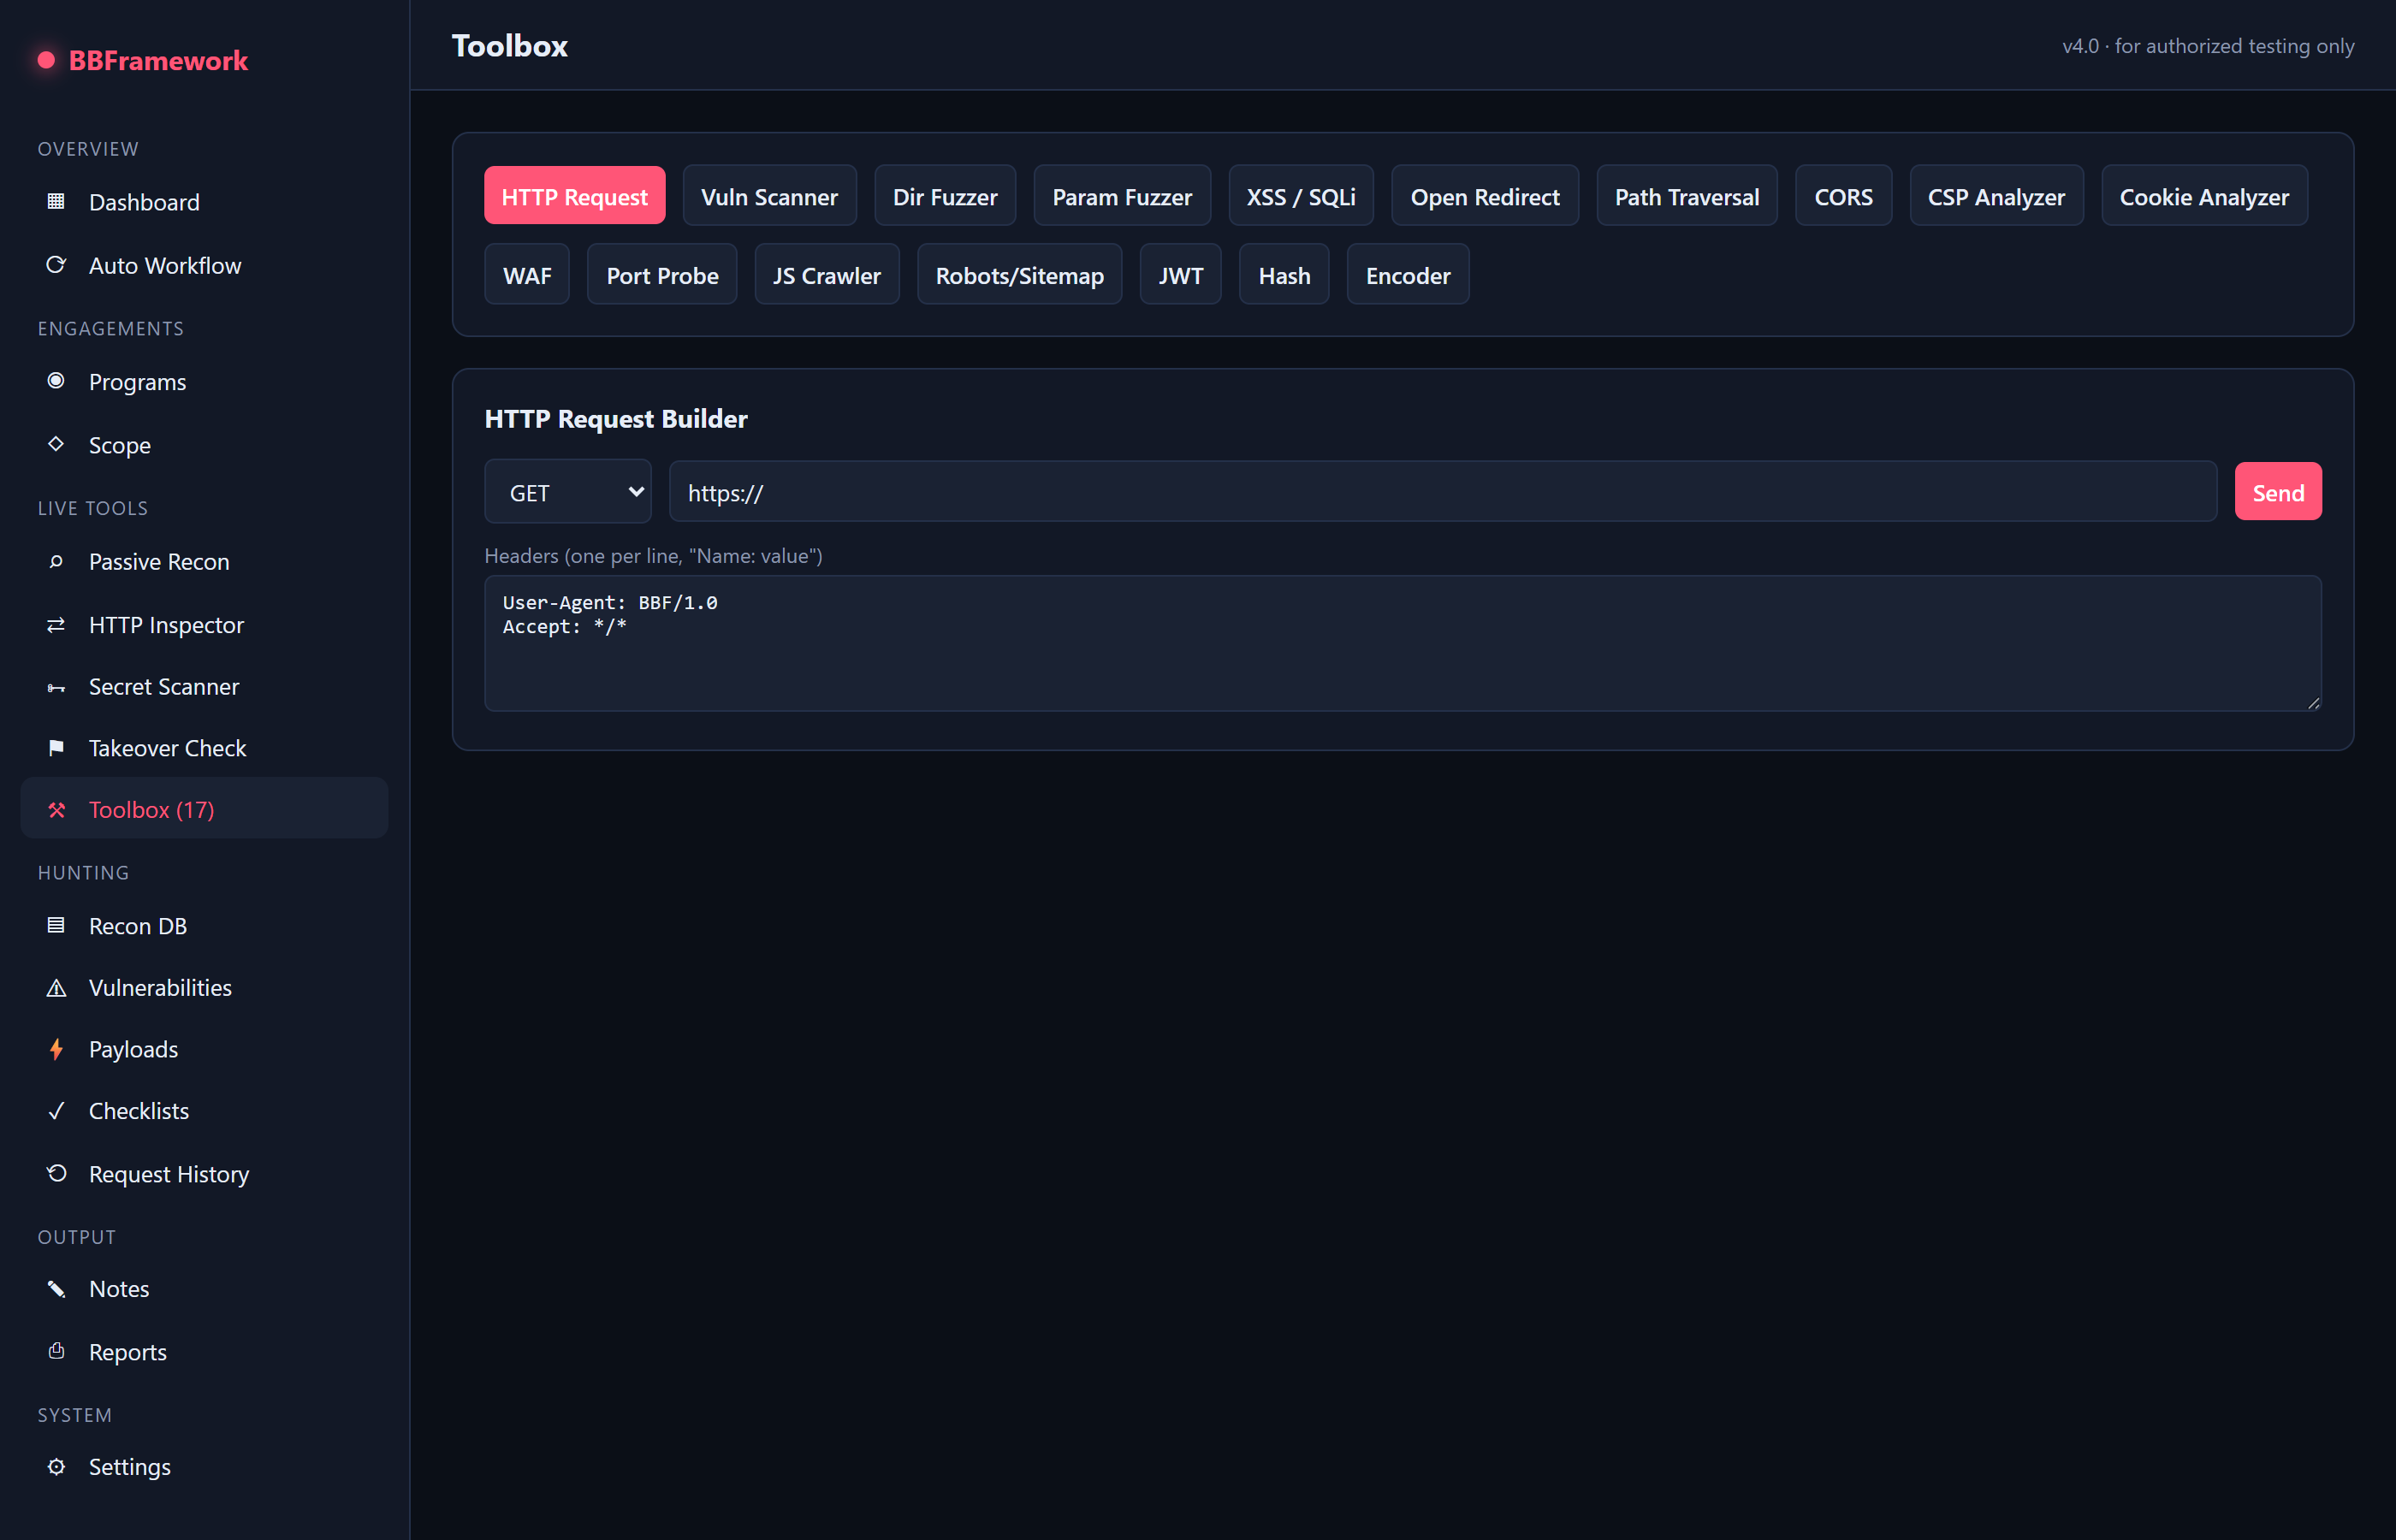2396x1540 pixels.
Task: Click the Payloads lightning bolt icon
Action: [x=56, y=1048]
